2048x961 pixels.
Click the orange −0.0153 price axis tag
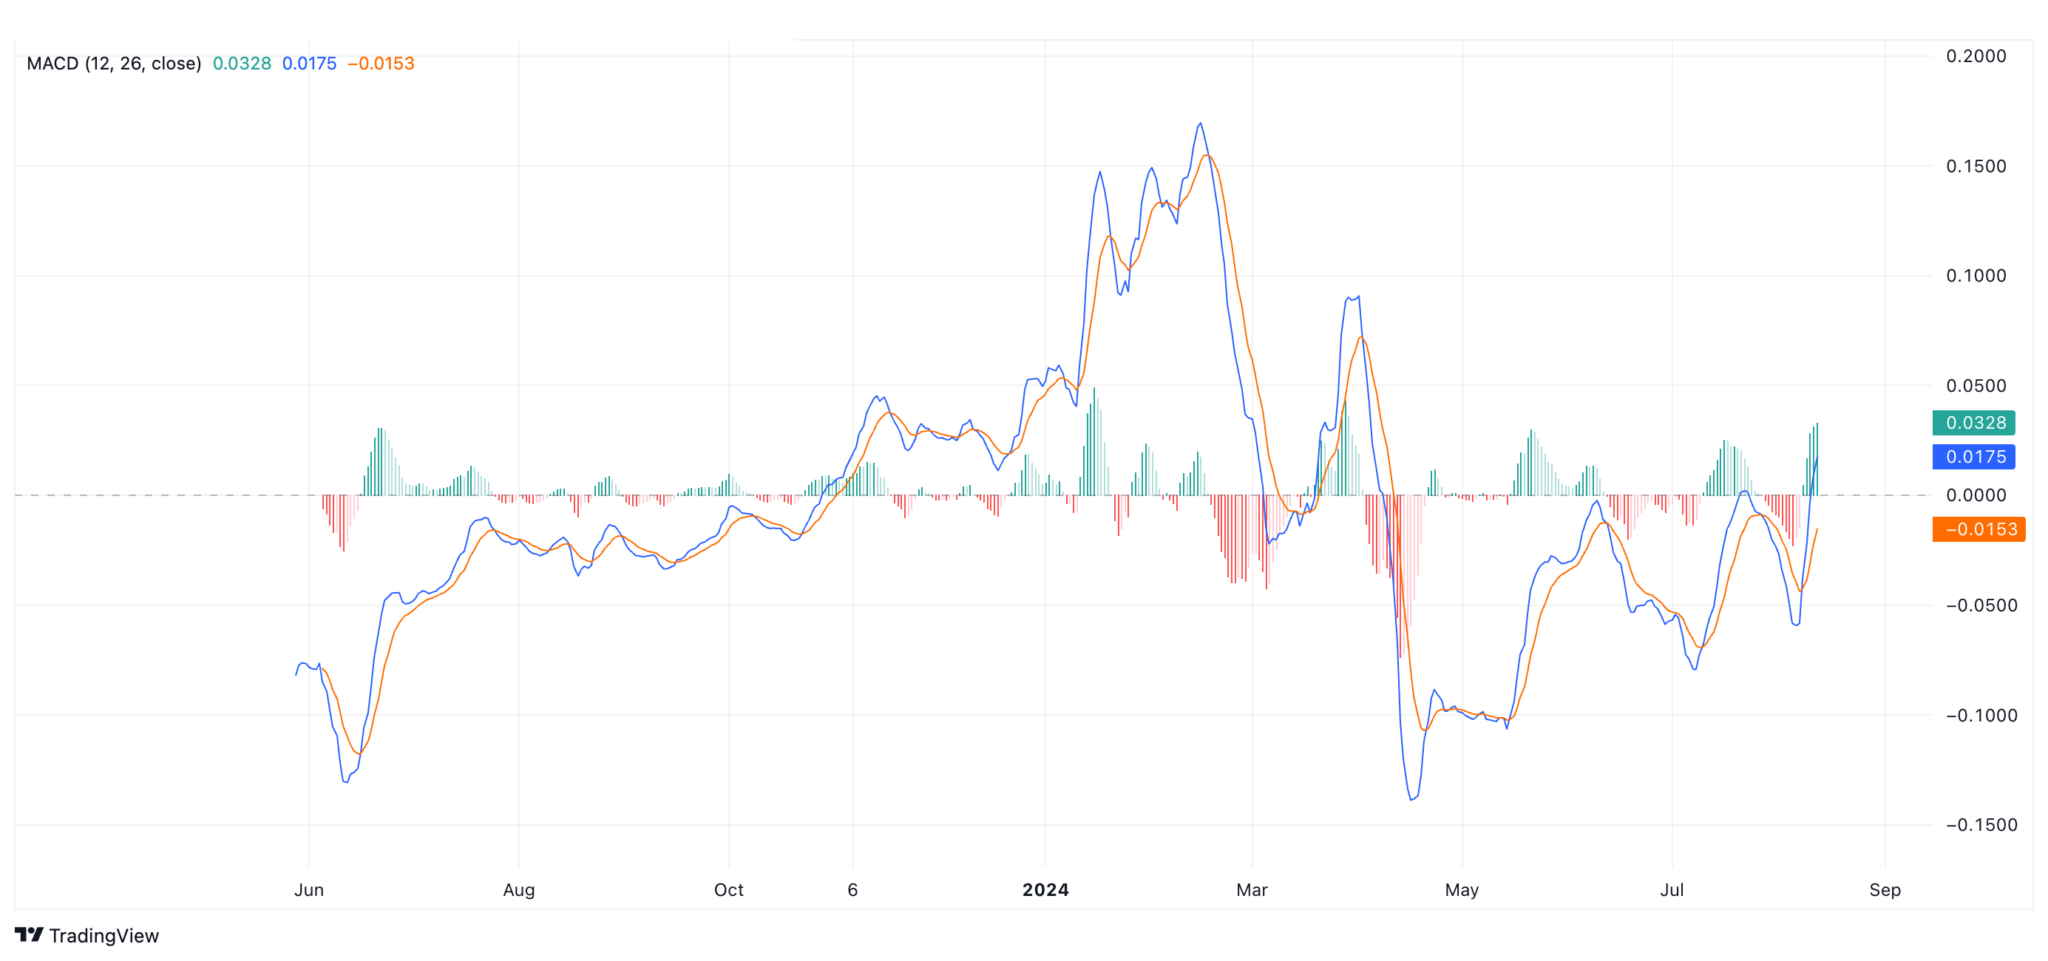1978,529
